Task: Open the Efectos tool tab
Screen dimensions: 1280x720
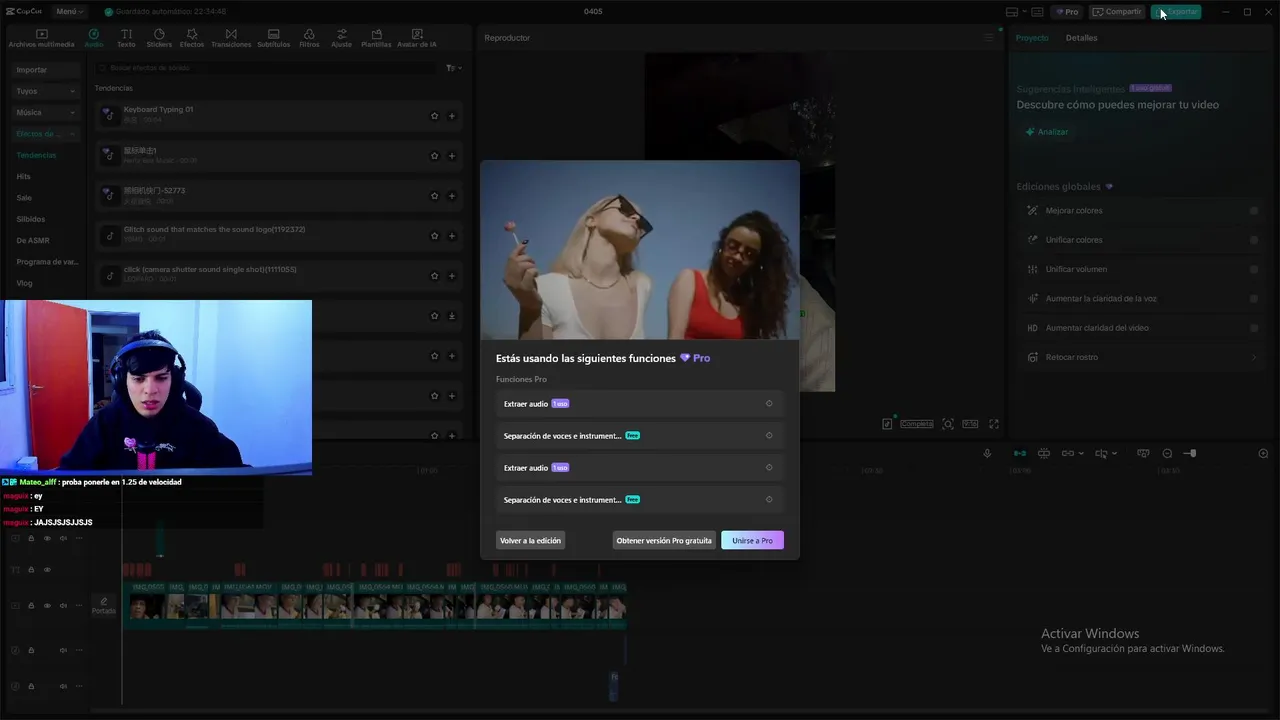Action: point(192,39)
